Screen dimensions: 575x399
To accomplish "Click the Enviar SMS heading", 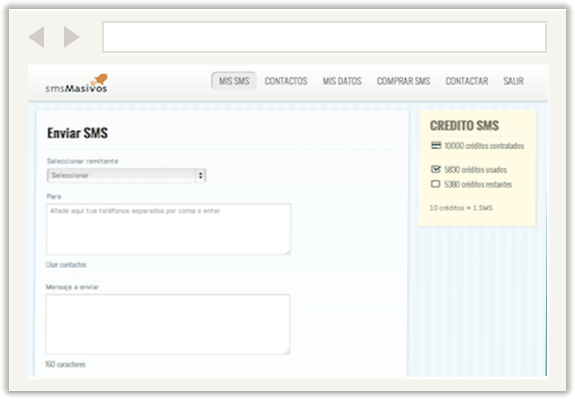I will pyautogui.click(x=77, y=133).
